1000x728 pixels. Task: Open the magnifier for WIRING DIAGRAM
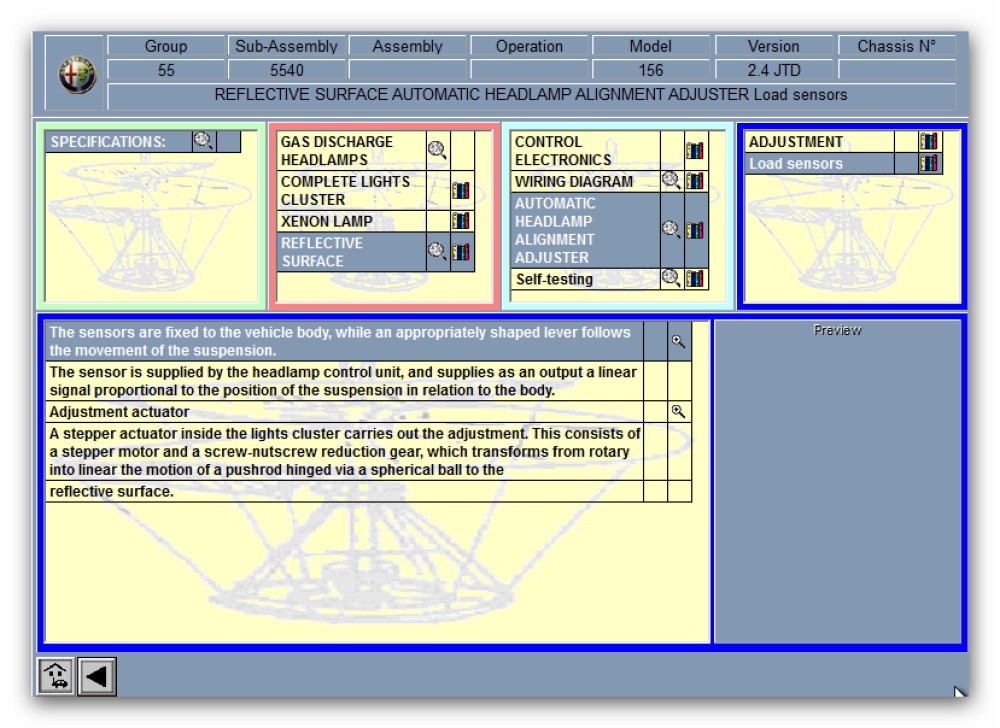(x=671, y=181)
